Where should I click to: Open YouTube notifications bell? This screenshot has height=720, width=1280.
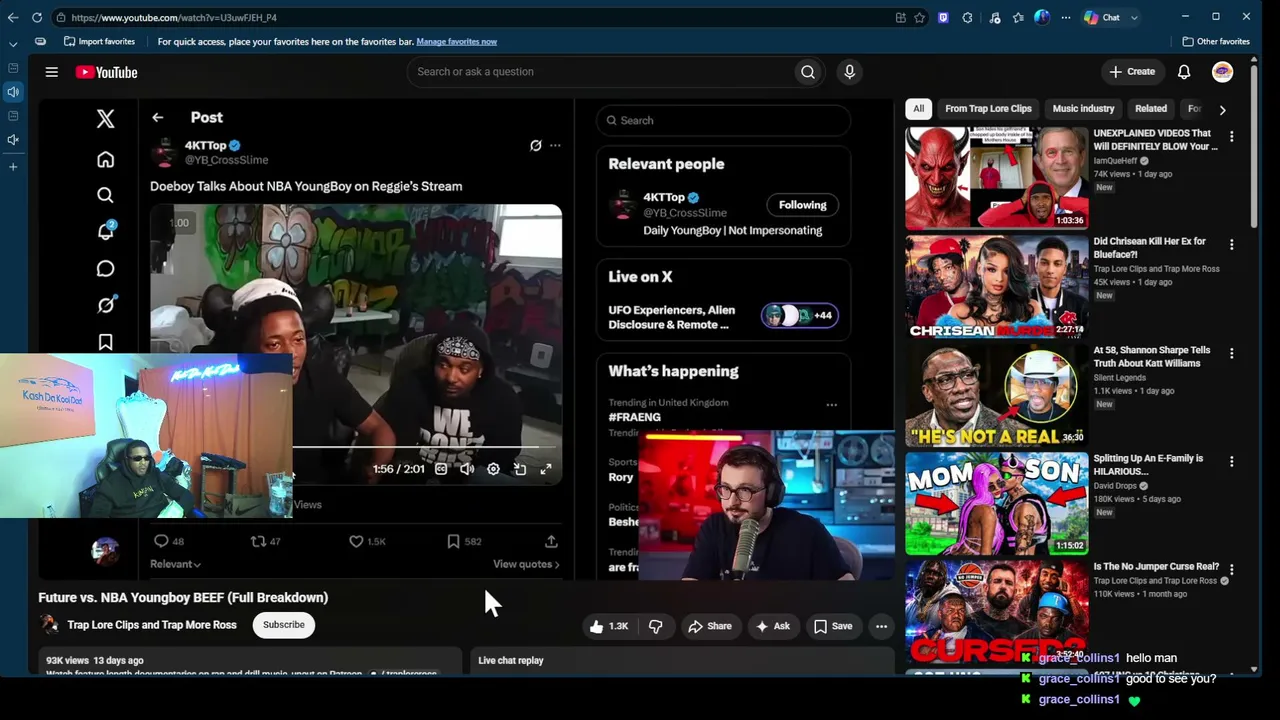tap(1183, 72)
